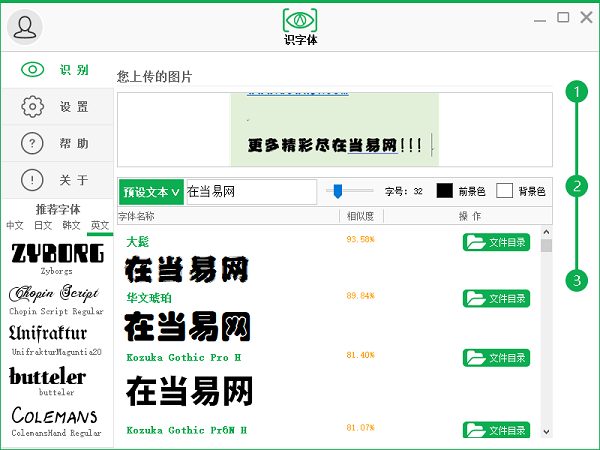Pick the black 前景色 color swatch
This screenshot has height=450, width=600.
coord(445,191)
